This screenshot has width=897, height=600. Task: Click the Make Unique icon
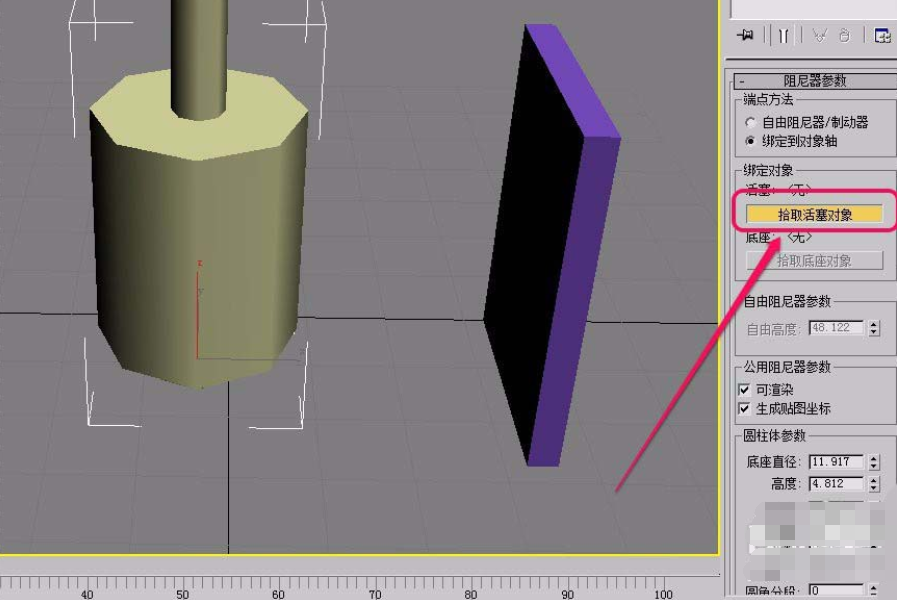tap(820, 35)
